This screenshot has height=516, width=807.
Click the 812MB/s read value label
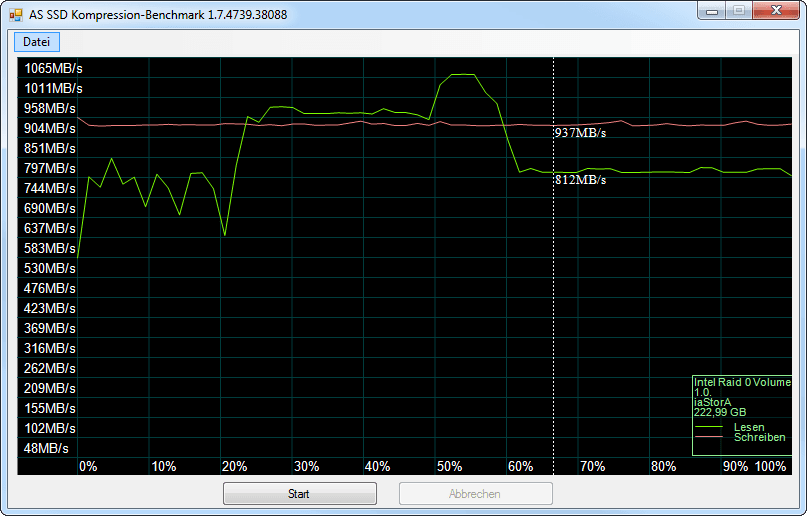[x=580, y=180]
